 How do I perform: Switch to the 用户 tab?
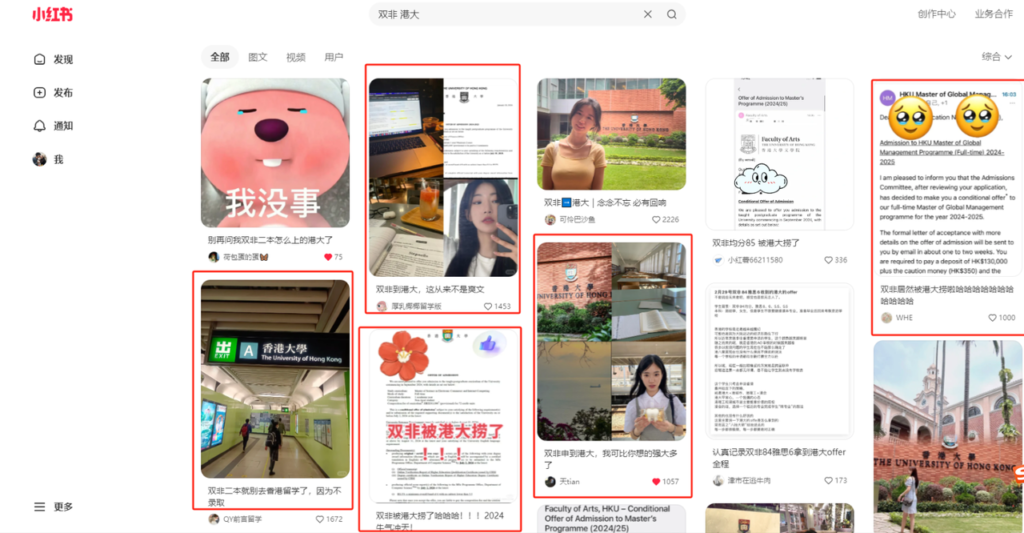click(x=334, y=57)
